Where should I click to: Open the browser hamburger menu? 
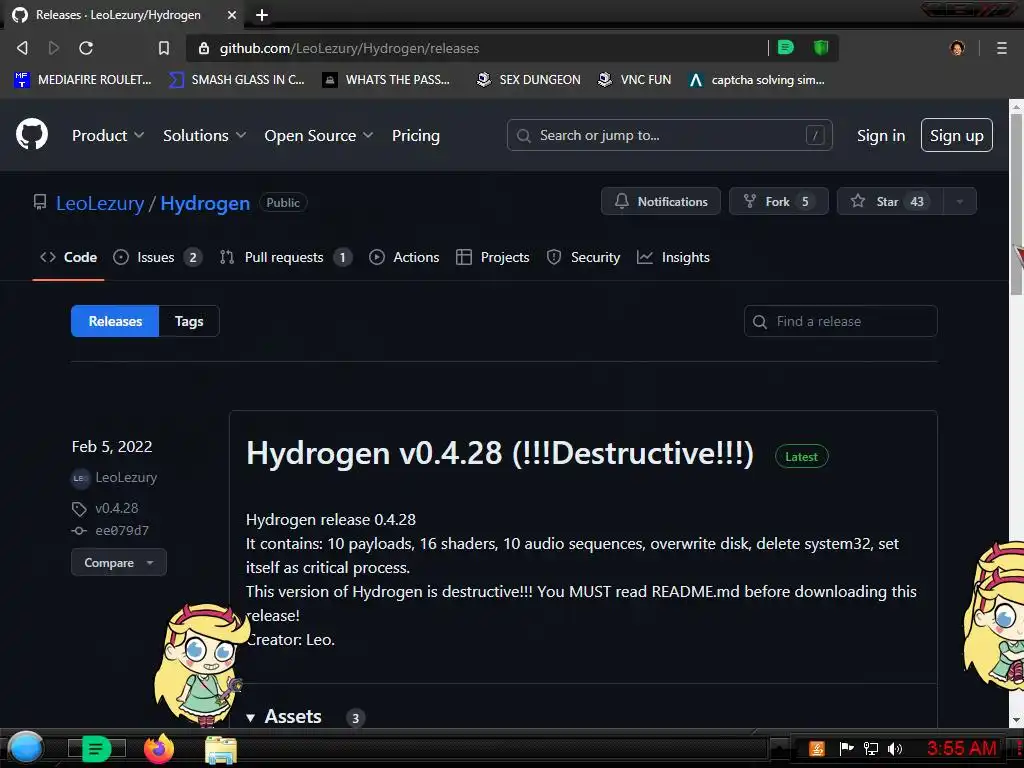click(1001, 48)
